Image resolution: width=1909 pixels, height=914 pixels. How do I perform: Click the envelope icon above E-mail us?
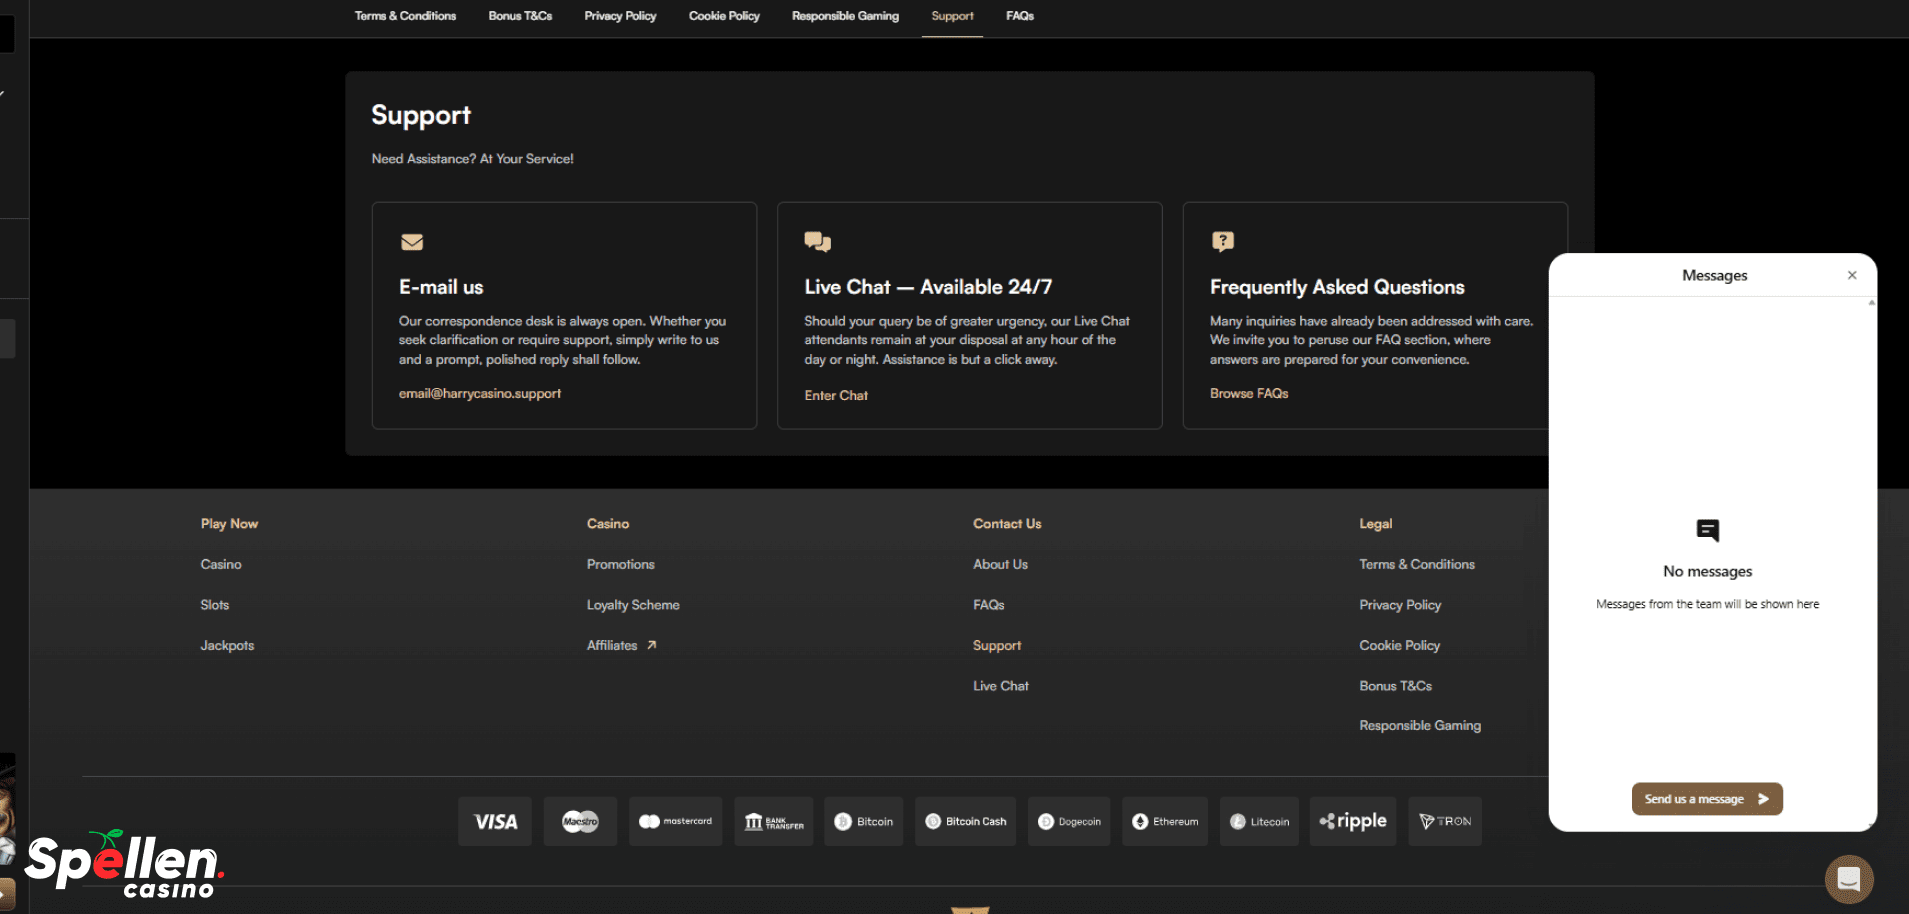click(412, 242)
